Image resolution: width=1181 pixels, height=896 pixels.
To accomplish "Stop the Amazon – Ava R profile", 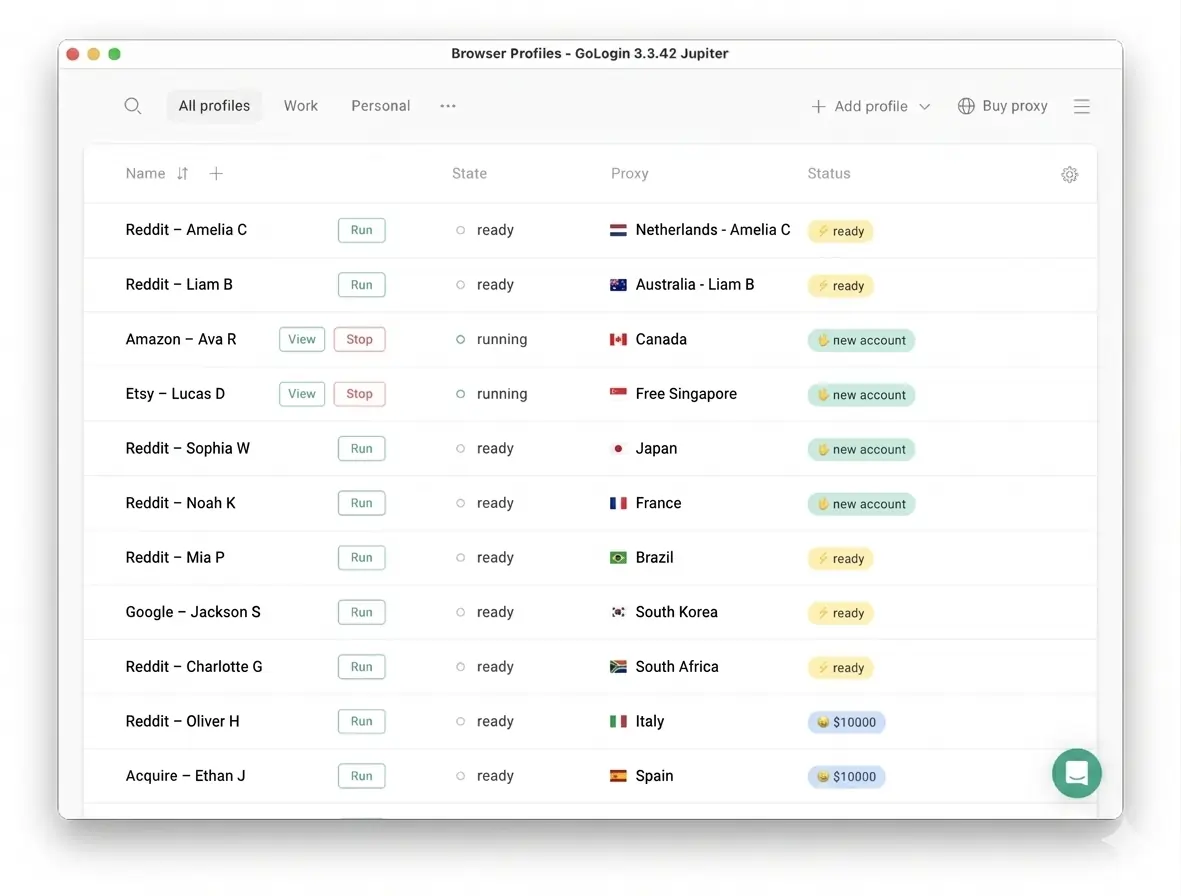I will [359, 339].
